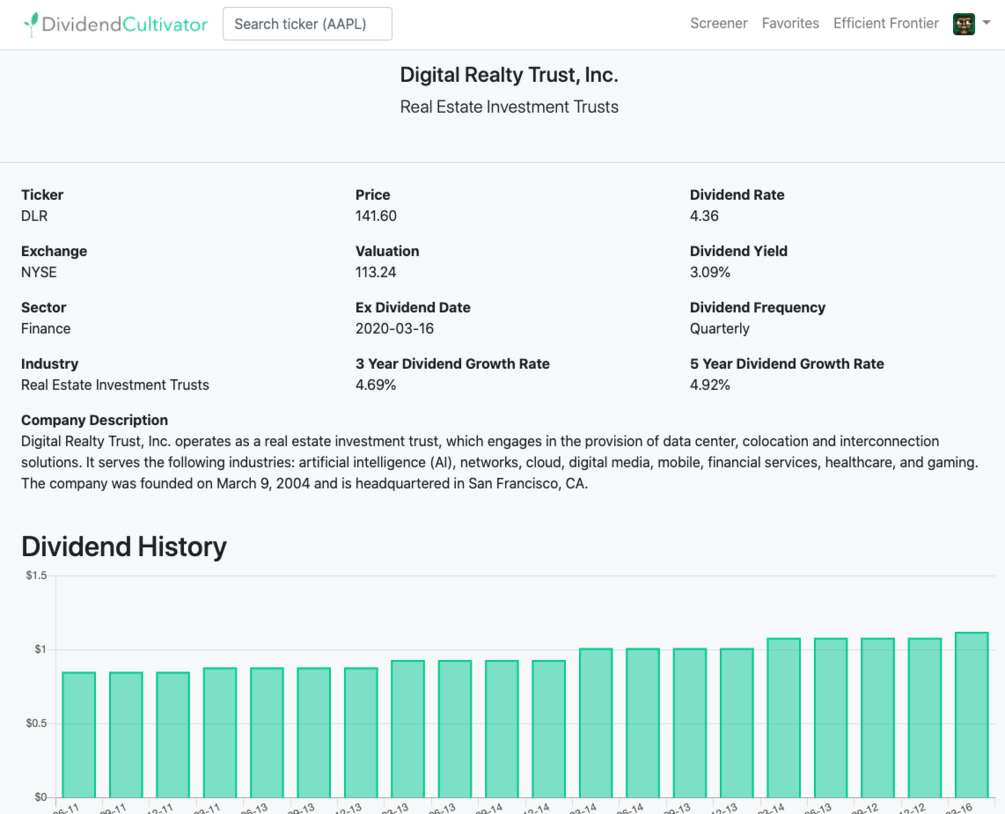Click the valuation value 113.24

point(376,272)
